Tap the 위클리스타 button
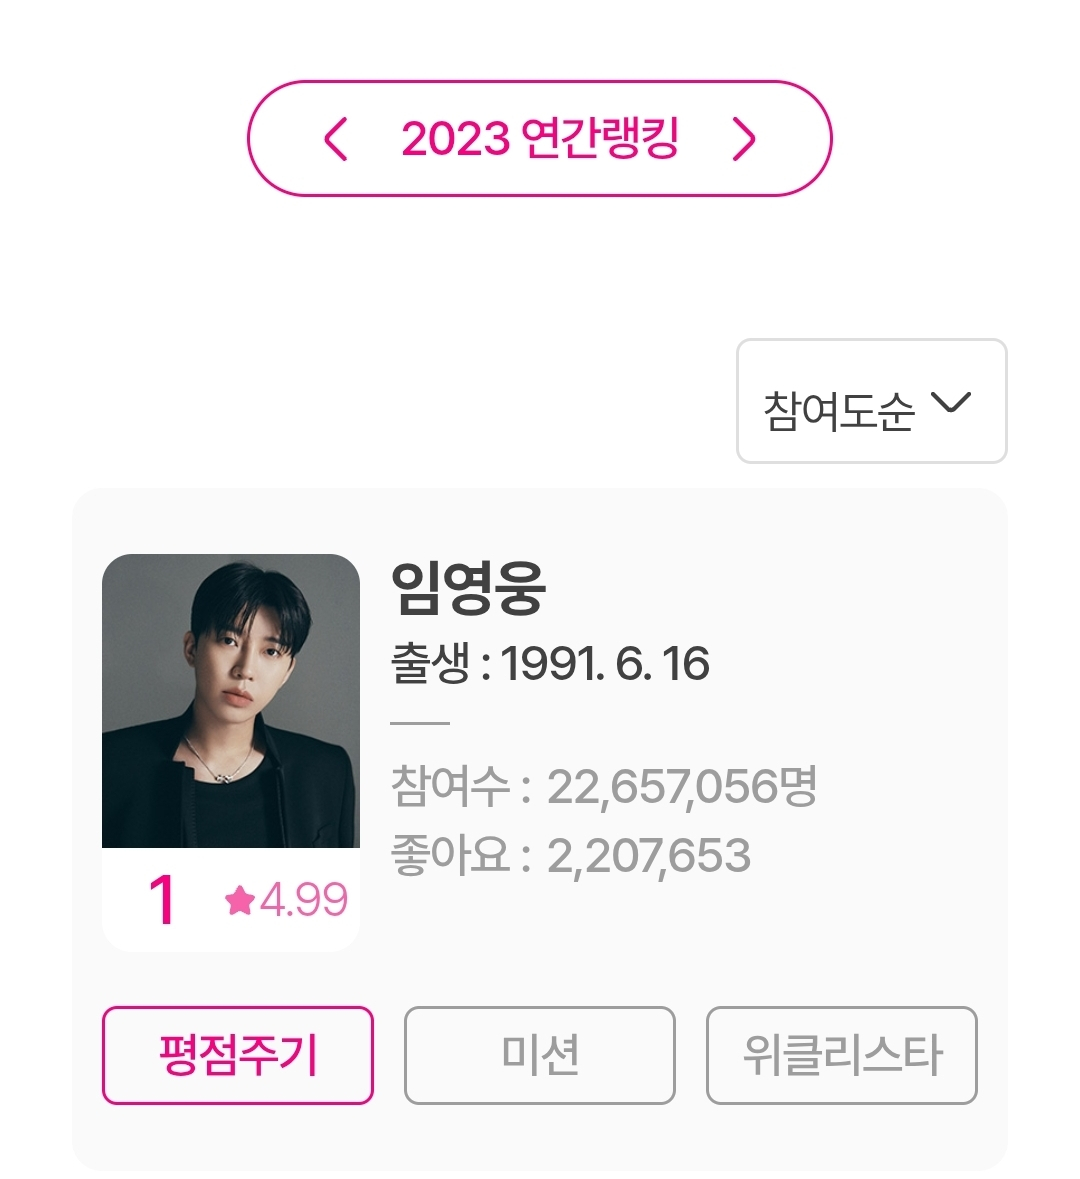Viewport: 1080px width, 1179px height. tap(842, 1055)
